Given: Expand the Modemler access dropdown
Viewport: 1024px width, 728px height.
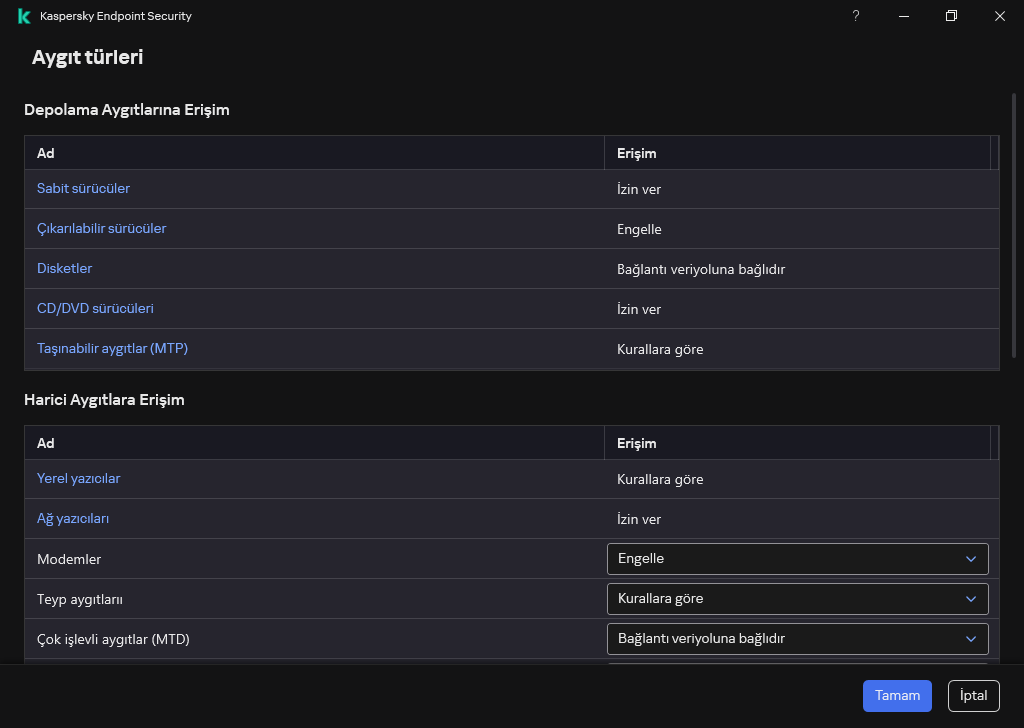Looking at the screenshot, I should coord(797,559).
